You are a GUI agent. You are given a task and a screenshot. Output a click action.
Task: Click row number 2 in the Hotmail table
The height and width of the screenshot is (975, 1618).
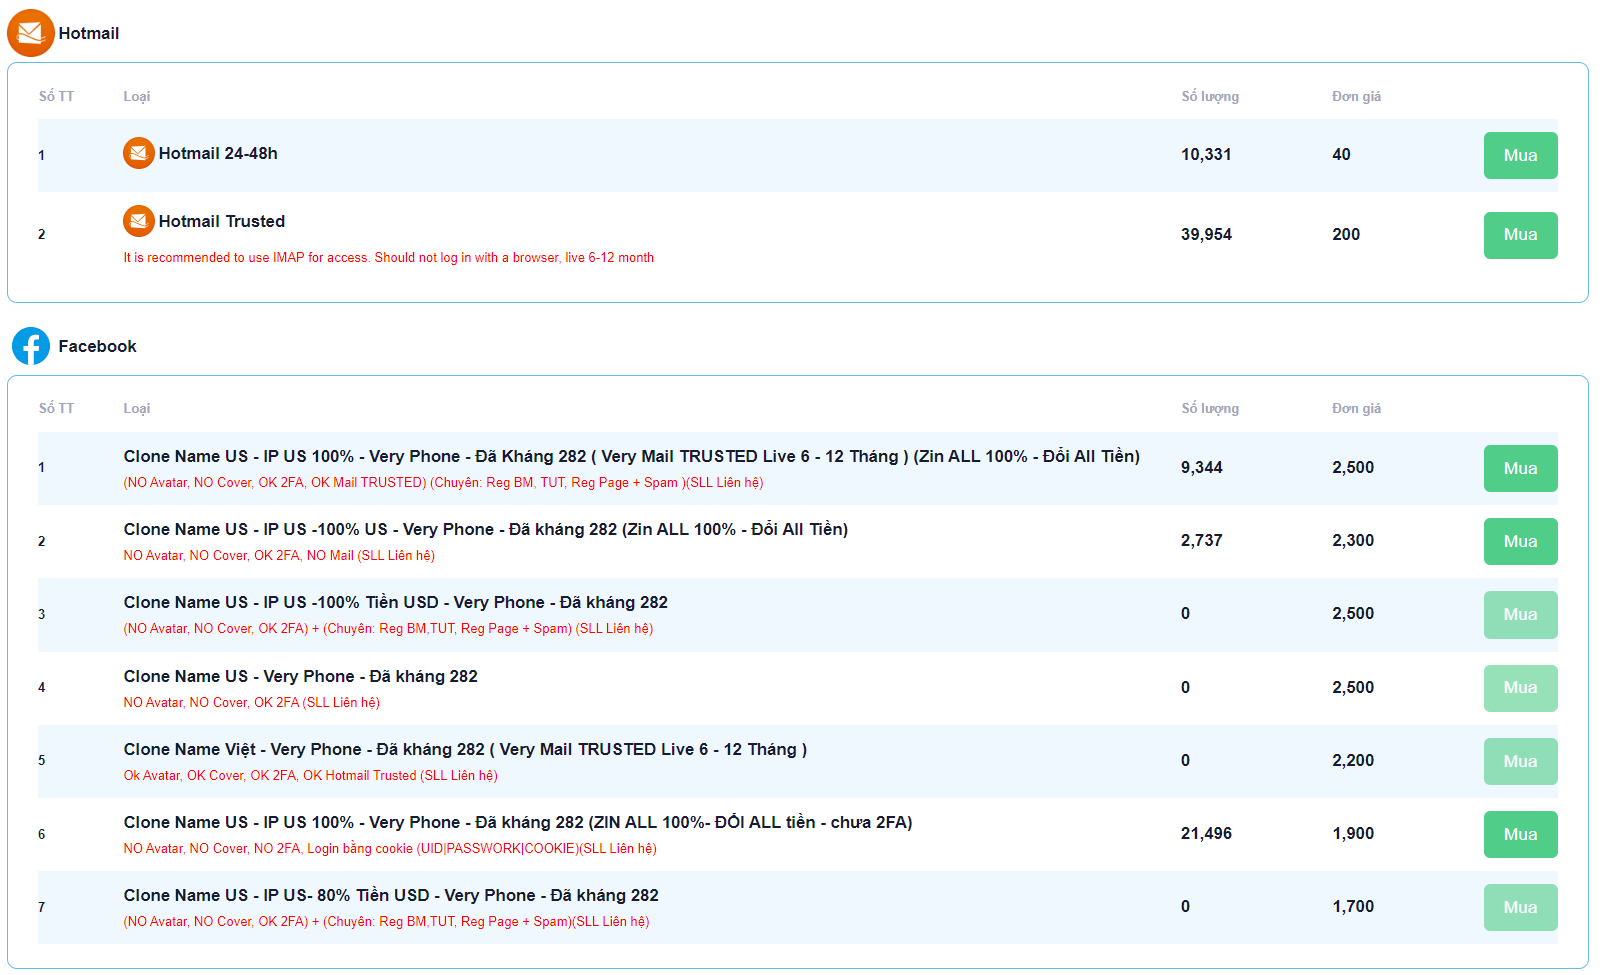42,234
